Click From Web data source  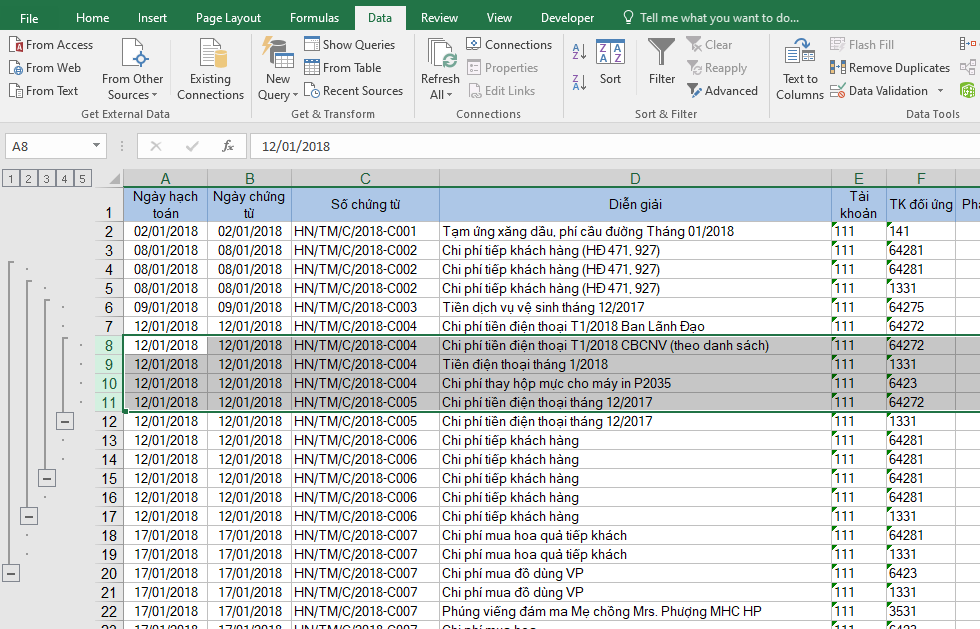coord(45,68)
